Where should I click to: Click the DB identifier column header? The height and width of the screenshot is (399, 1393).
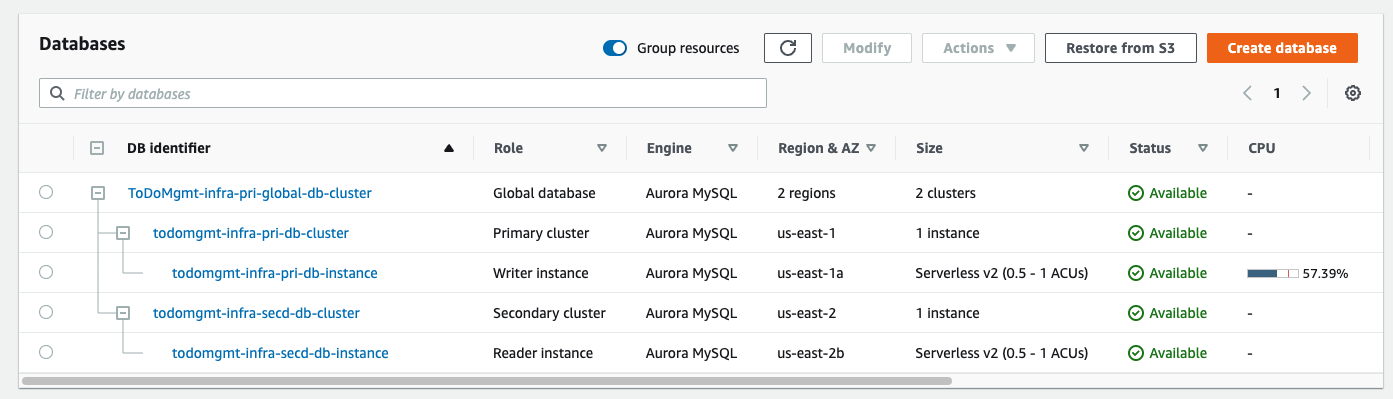[168, 148]
